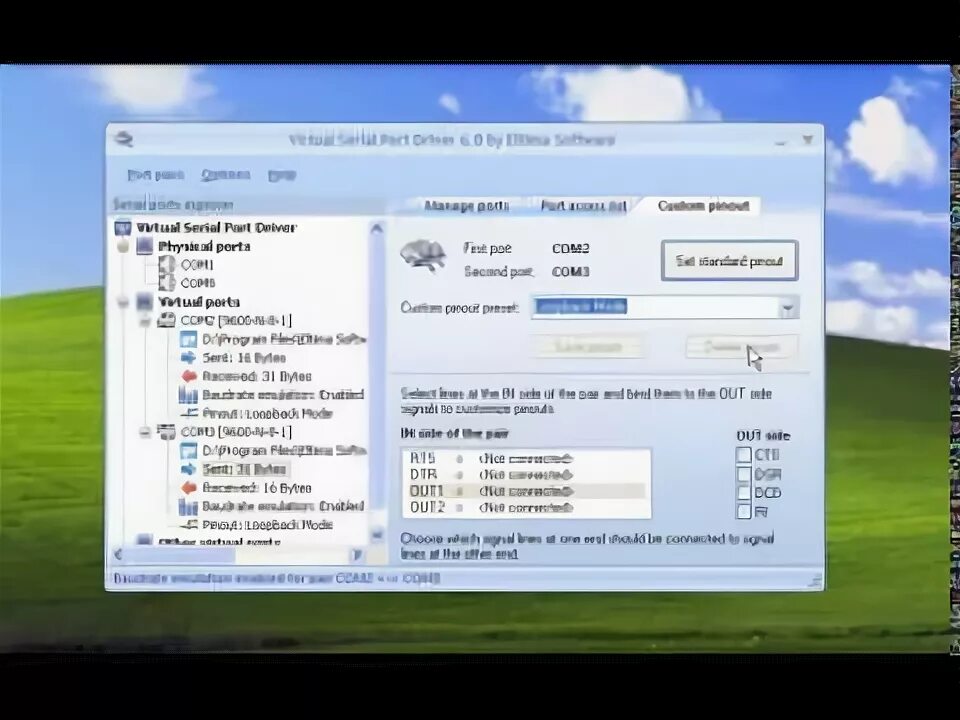Click the Custom pinout preset text field
Screen dimensions: 960x720
pos(655,307)
